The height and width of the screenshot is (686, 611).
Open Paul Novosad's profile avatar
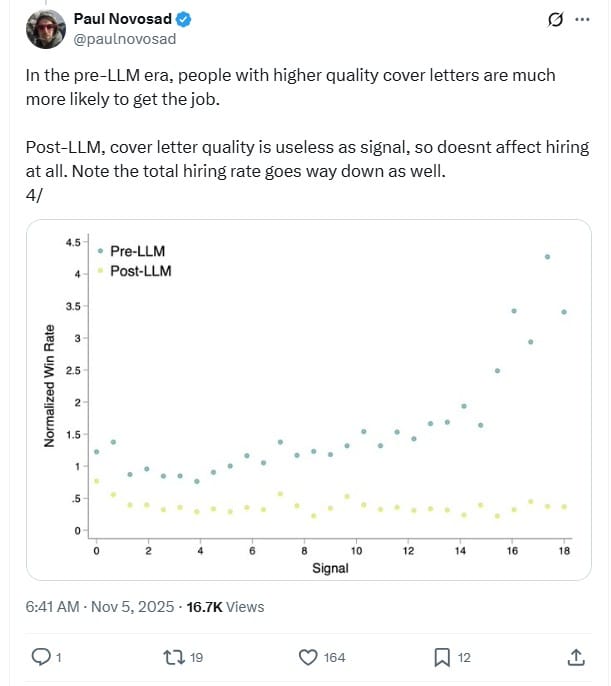(x=44, y=28)
